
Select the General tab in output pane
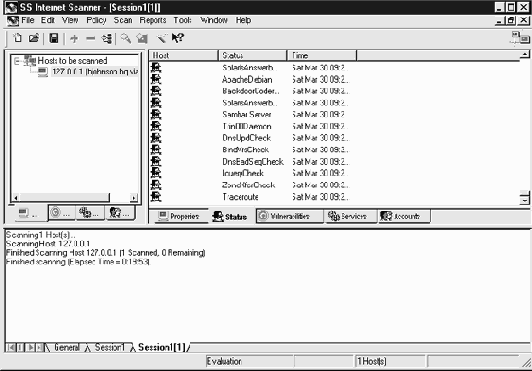[66, 347]
